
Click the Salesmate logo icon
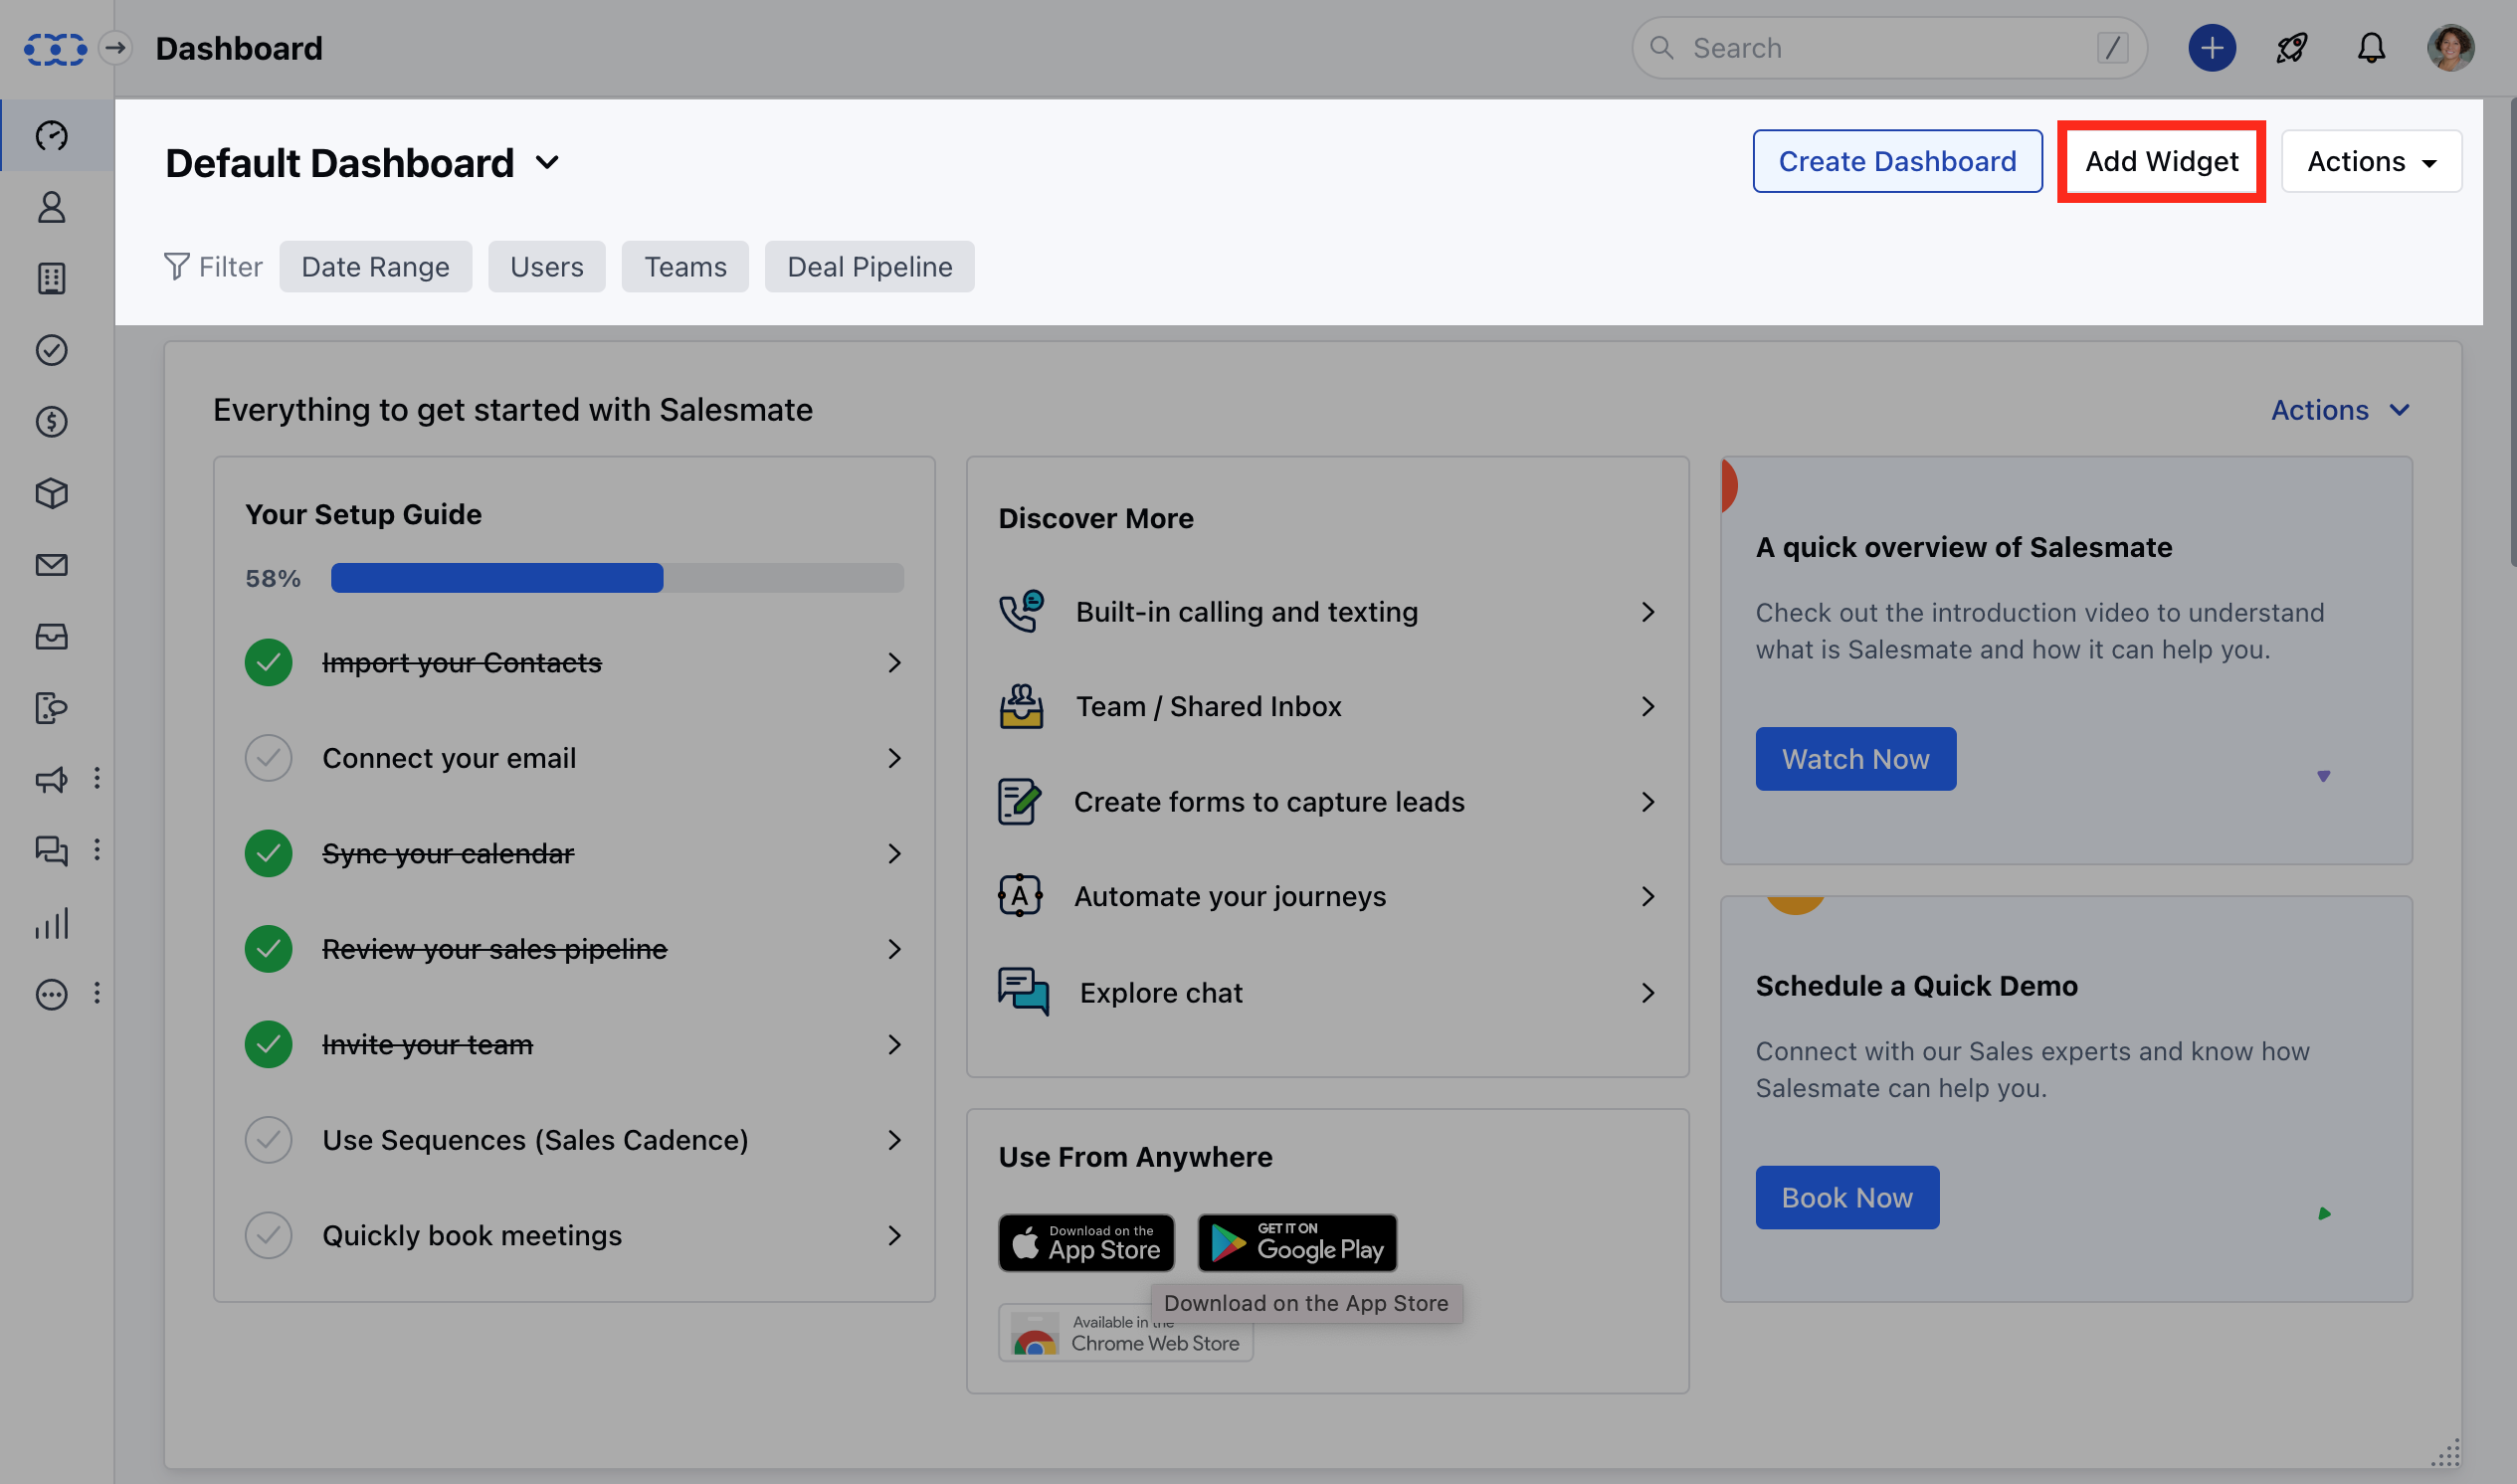click(55, 48)
